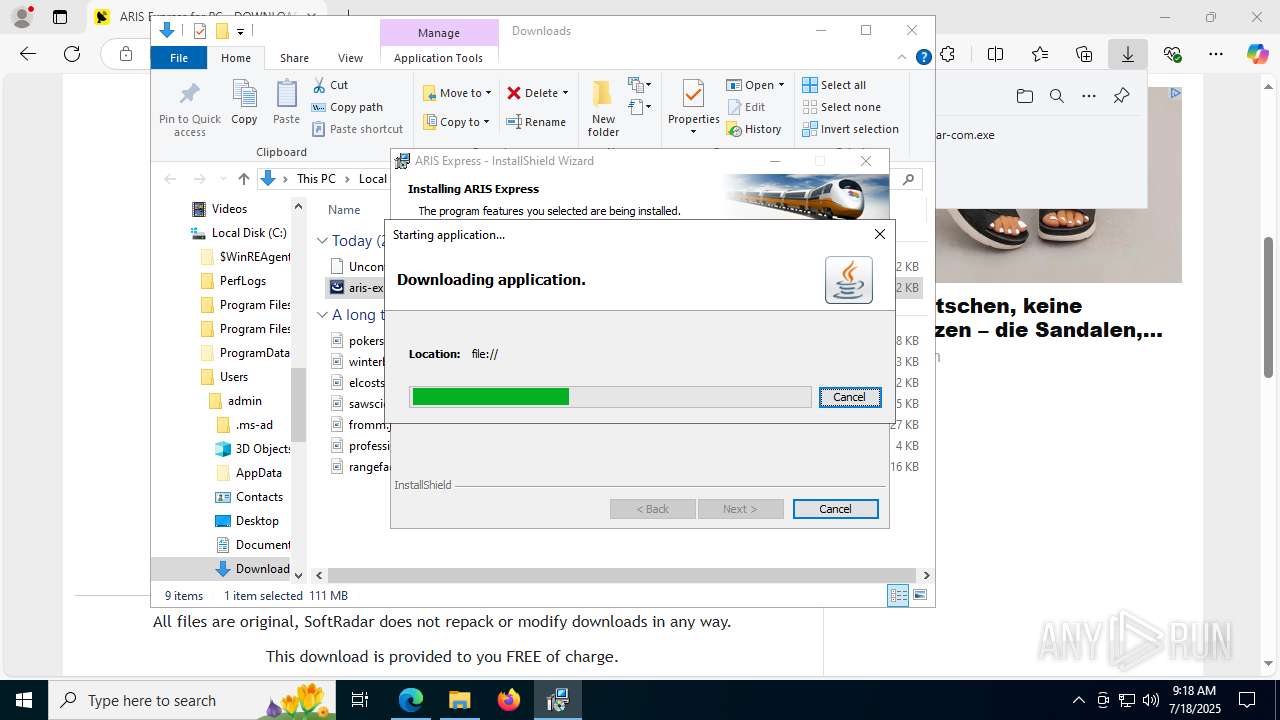
Task: Click the Edge back arrow
Action: pyautogui.click(x=28, y=54)
